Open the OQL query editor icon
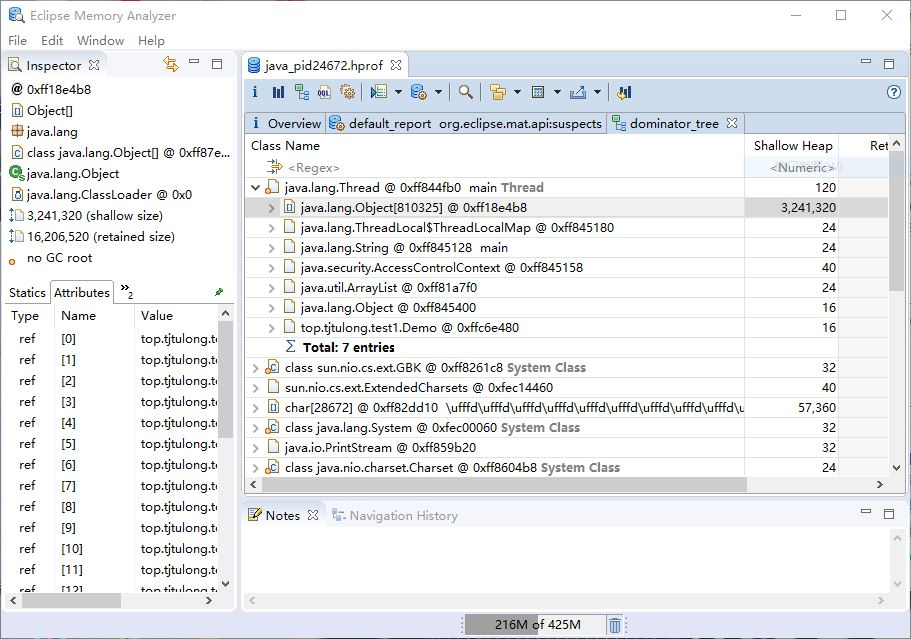The image size is (911, 639). 324,92
